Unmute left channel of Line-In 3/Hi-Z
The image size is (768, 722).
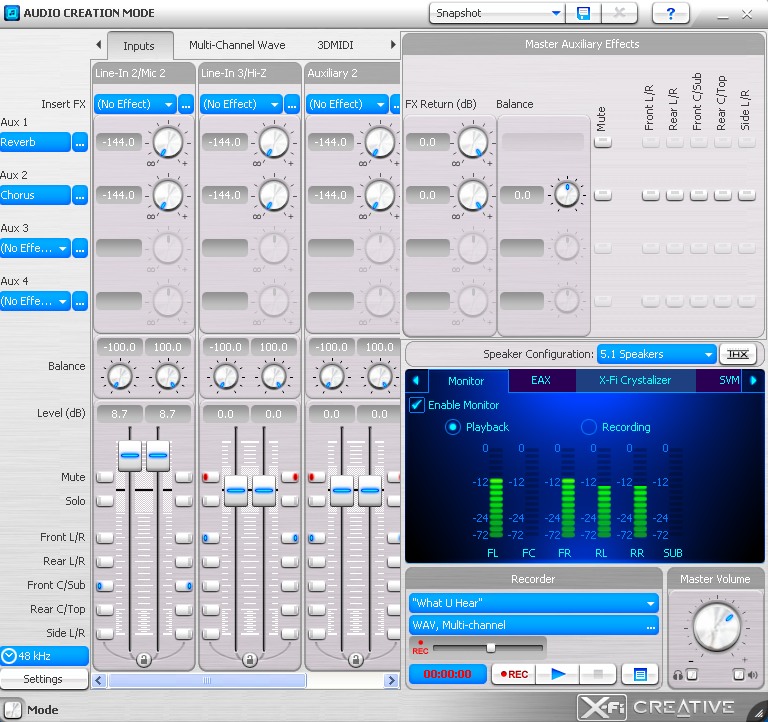(x=211, y=477)
